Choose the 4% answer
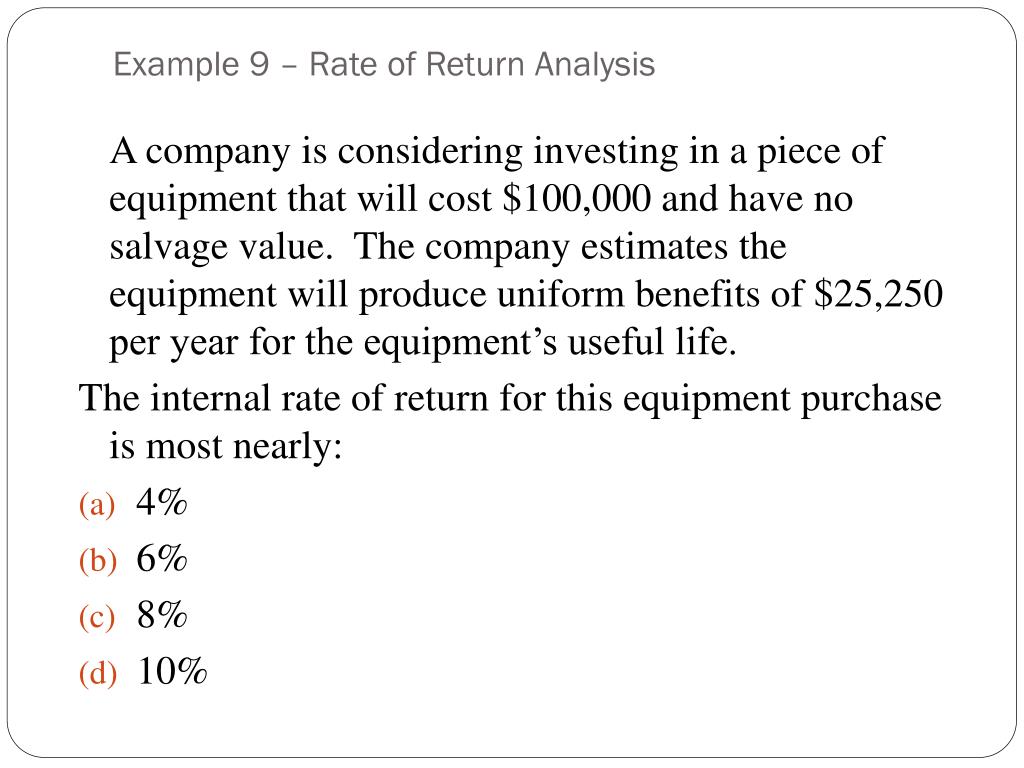This screenshot has height=768, width=1024. pyautogui.click(x=163, y=503)
